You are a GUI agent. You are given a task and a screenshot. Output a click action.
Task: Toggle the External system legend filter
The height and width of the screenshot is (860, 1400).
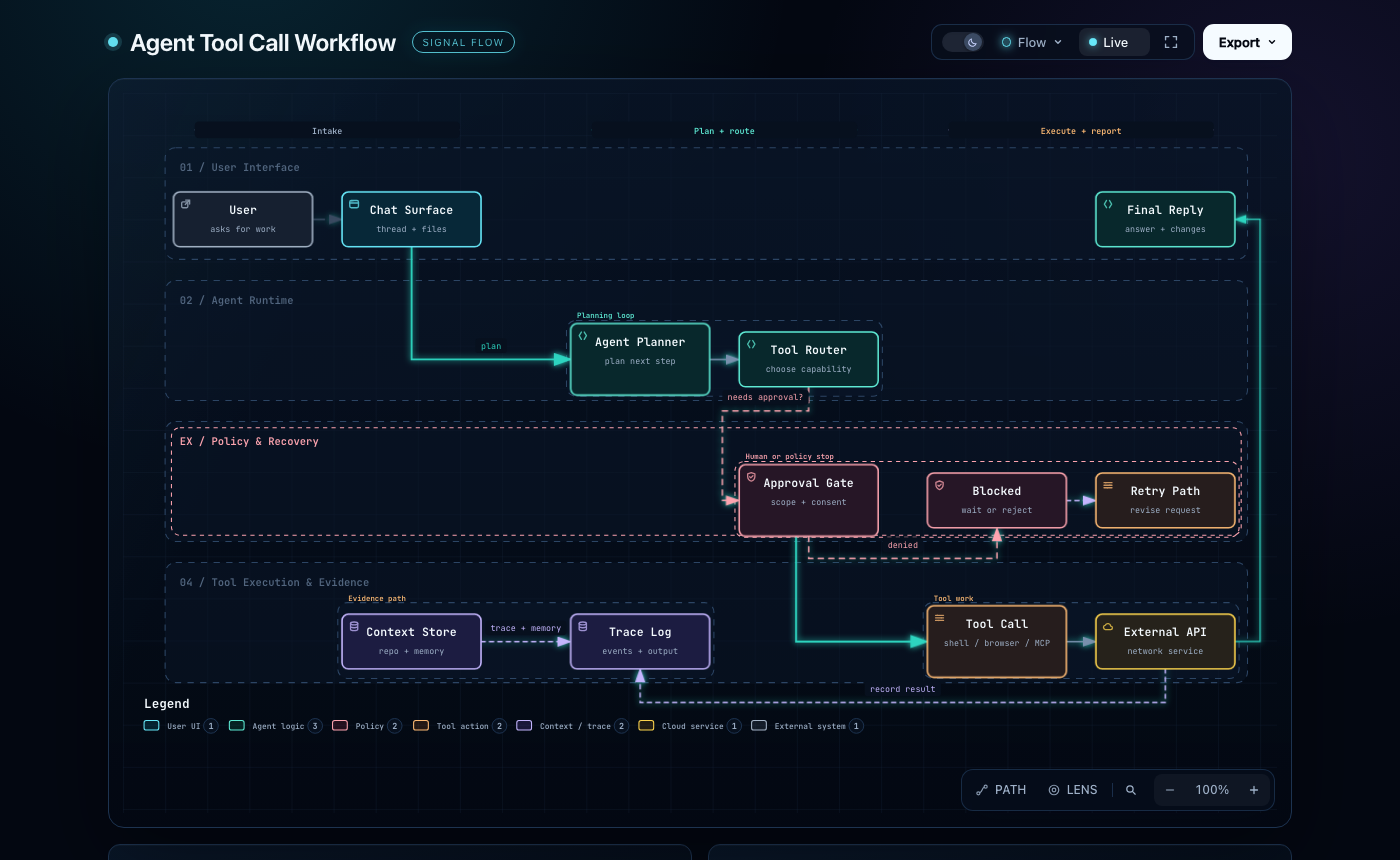pyautogui.click(x=807, y=726)
